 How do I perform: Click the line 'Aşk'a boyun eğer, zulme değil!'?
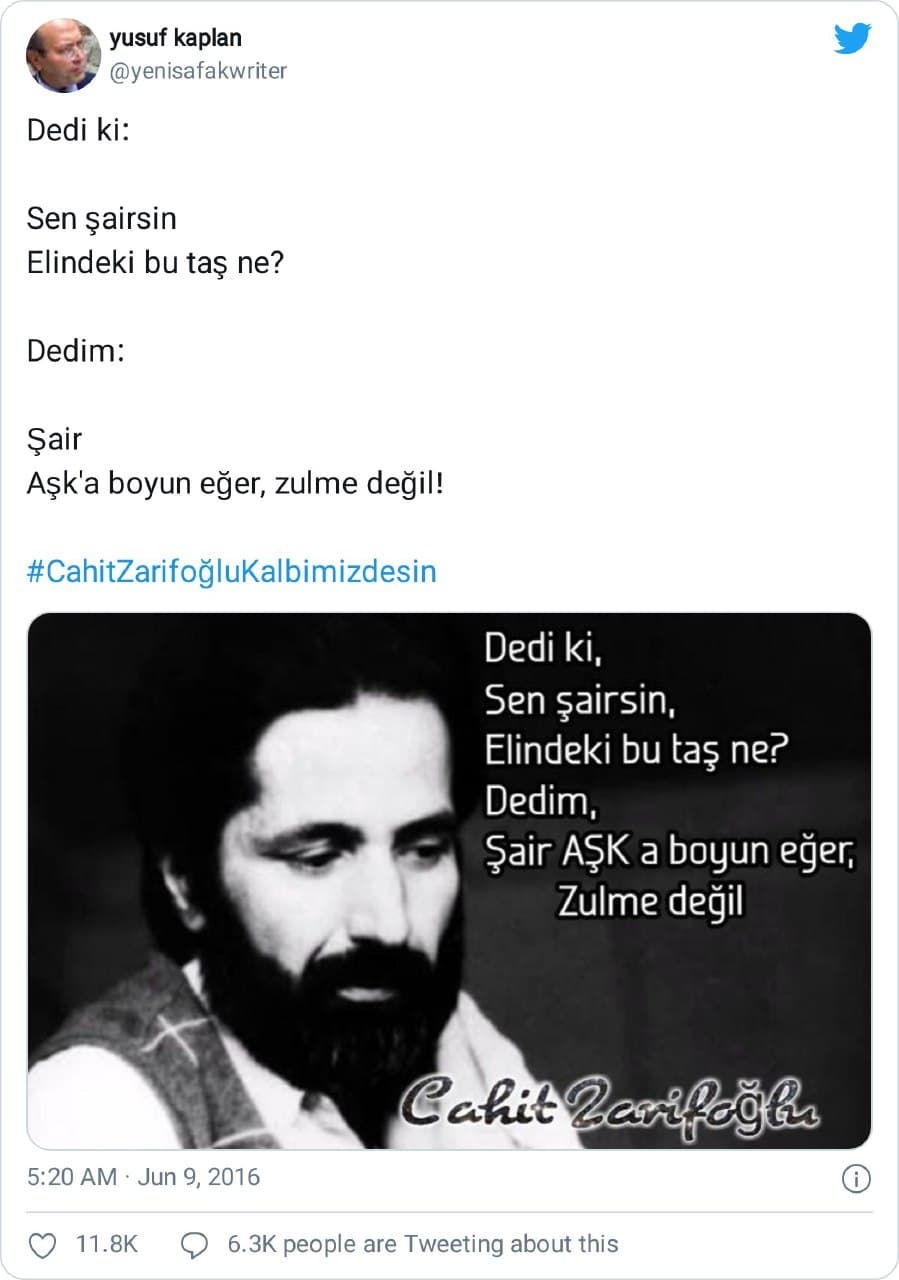click(235, 484)
